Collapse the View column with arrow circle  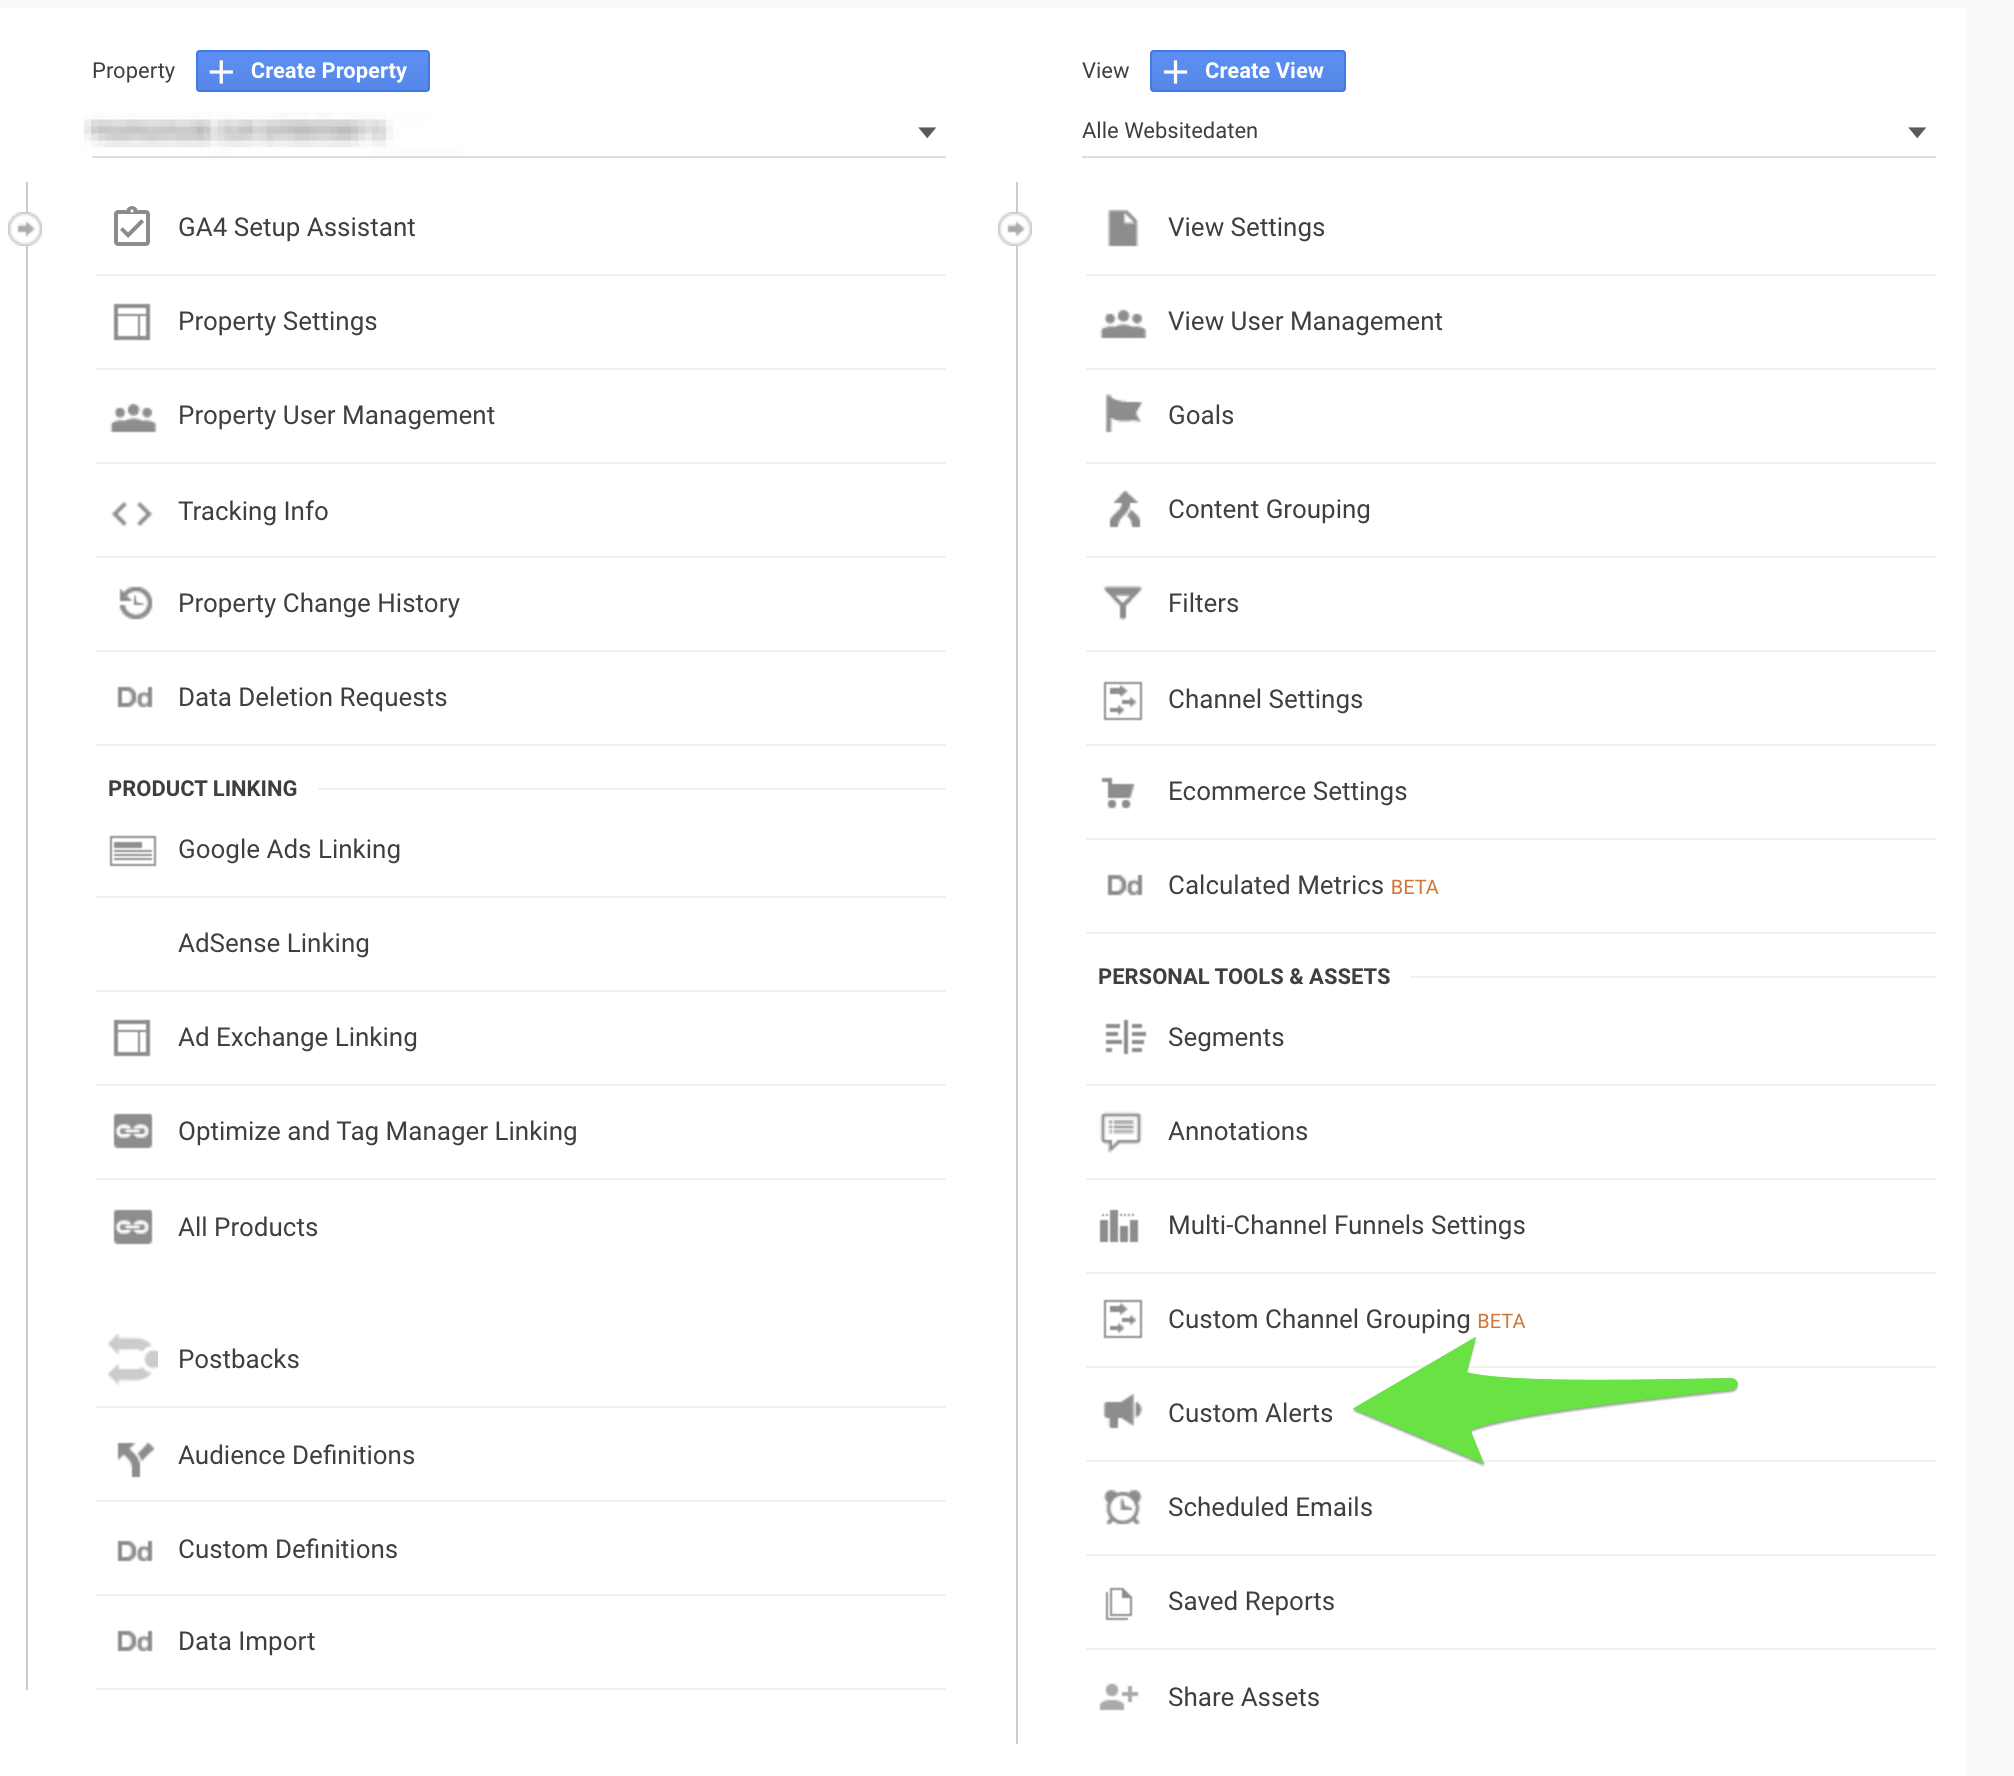[1015, 229]
